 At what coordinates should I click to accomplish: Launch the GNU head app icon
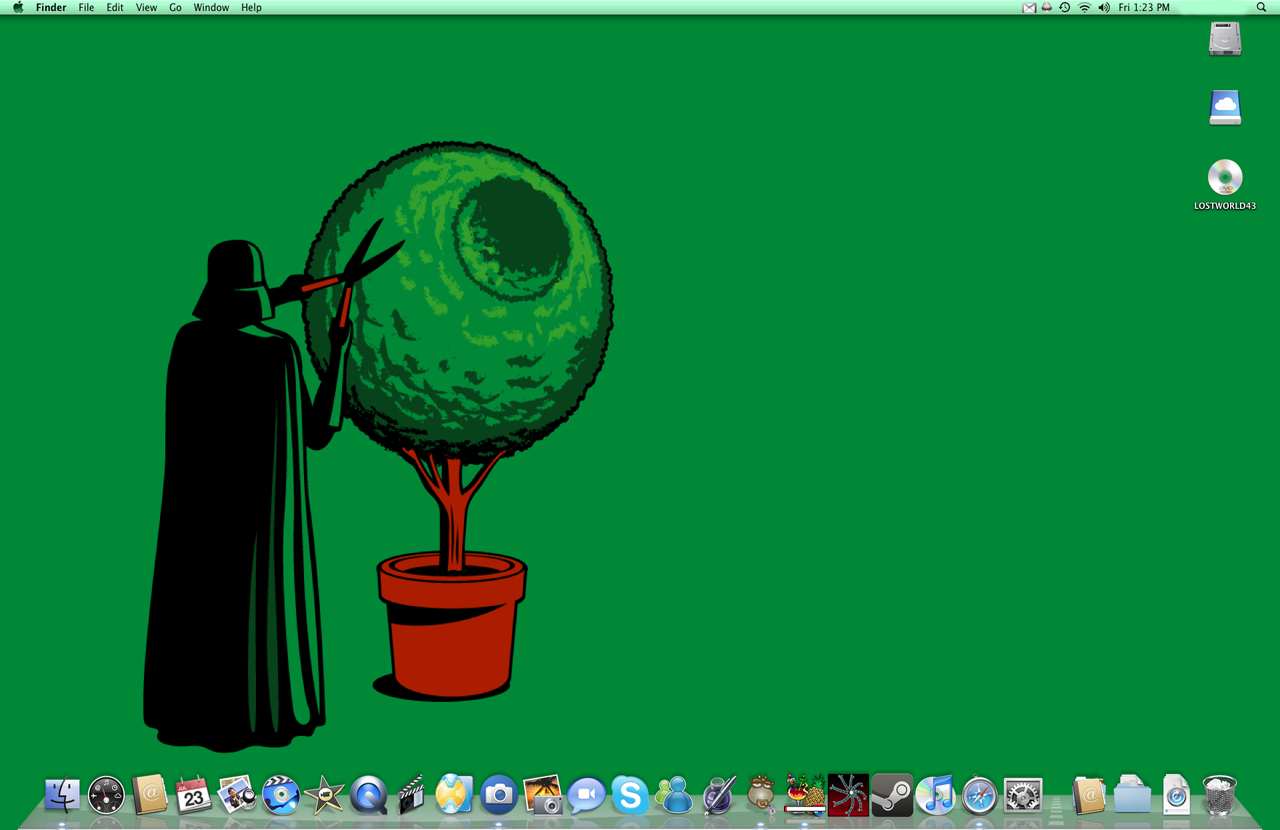point(761,795)
